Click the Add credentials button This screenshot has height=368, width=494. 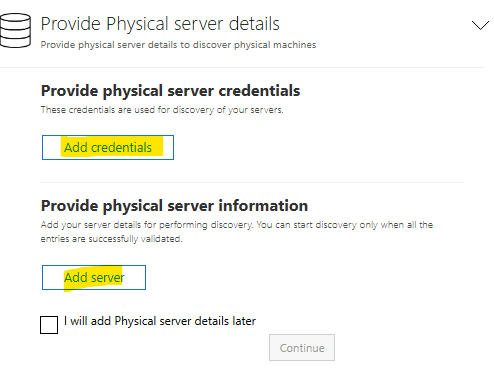point(108,147)
